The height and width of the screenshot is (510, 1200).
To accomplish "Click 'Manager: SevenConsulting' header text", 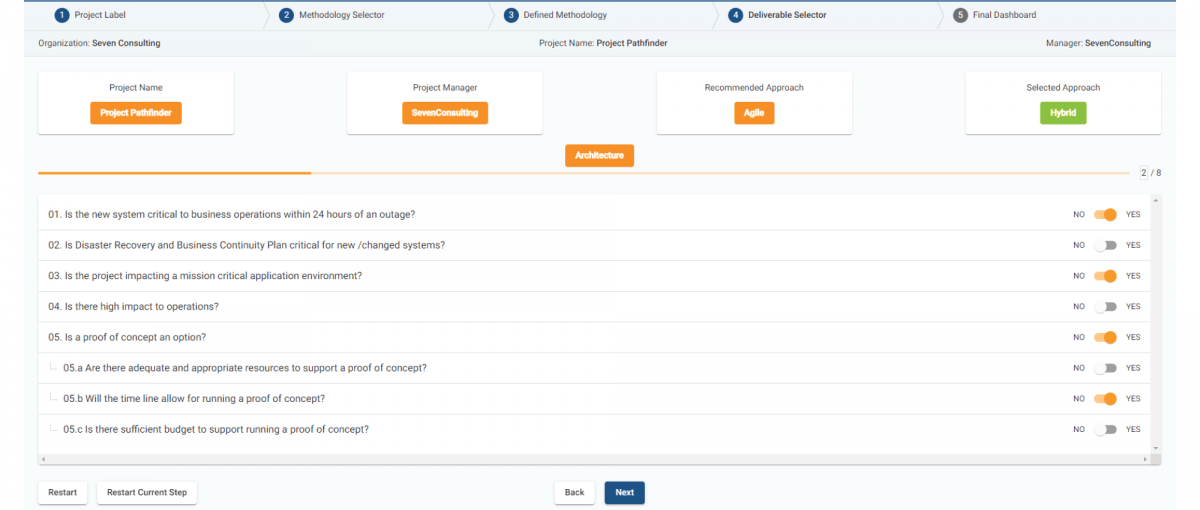I will 1098,43.
